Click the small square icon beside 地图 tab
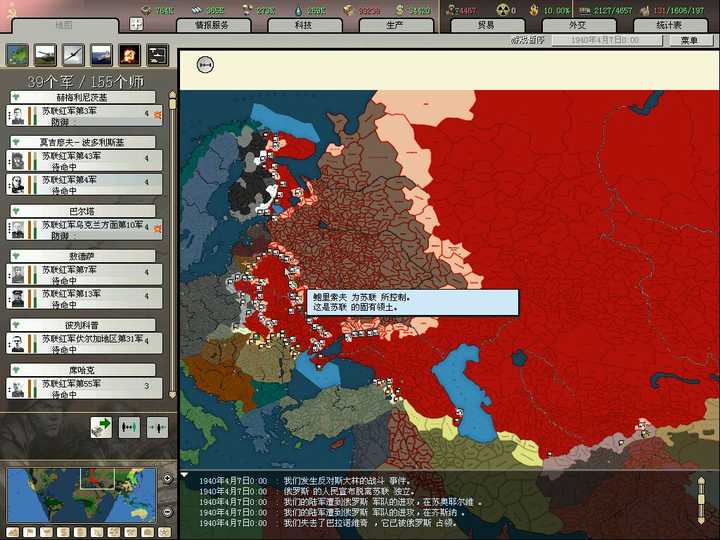Screen dimensions: 720x540 pyautogui.click(x=136, y=24)
